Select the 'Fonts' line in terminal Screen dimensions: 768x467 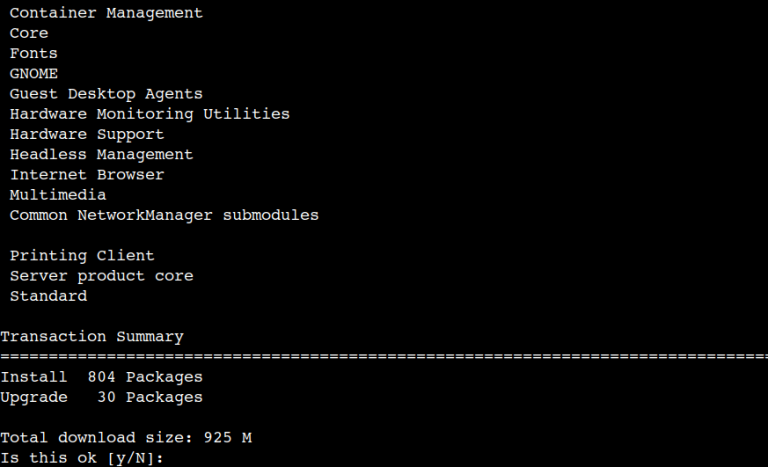tap(34, 53)
